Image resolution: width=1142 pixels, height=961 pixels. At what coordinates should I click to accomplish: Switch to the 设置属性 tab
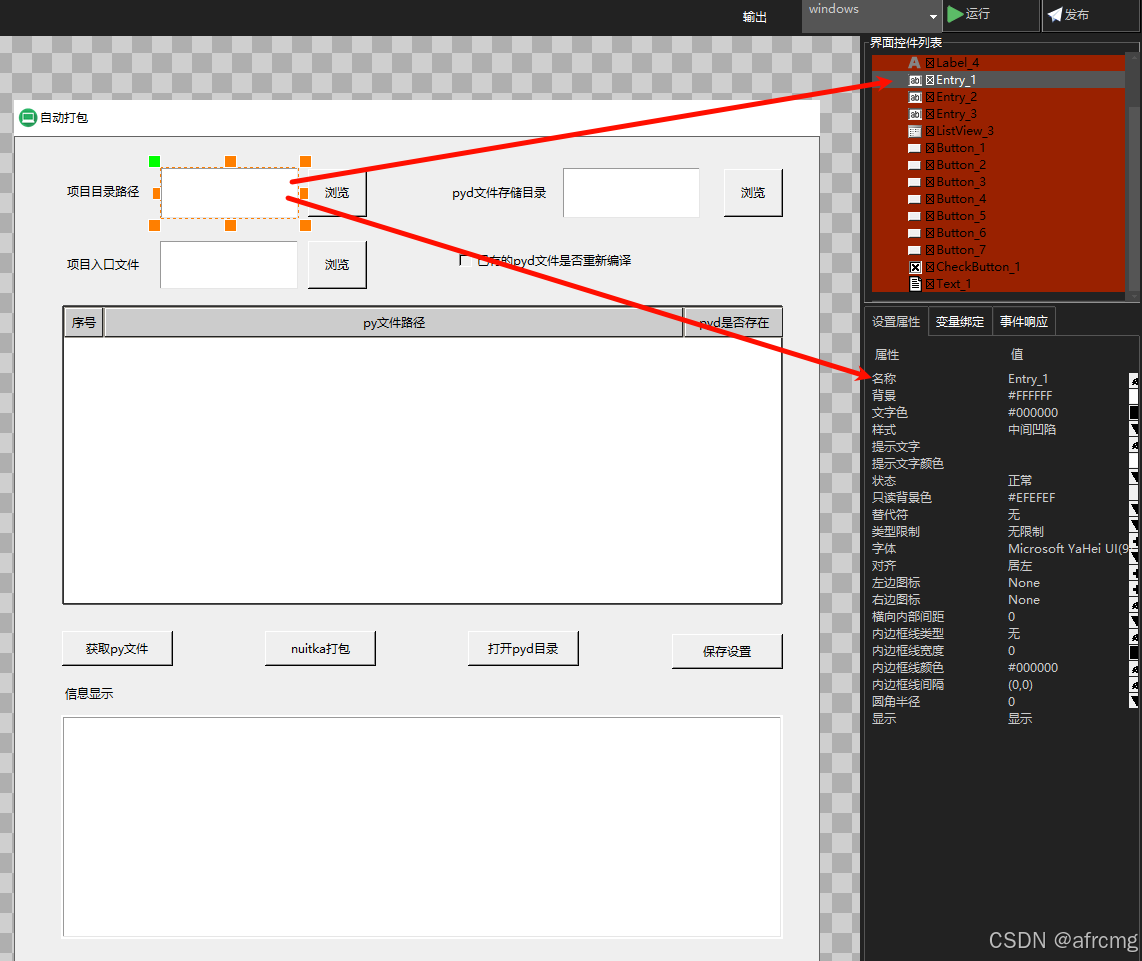896,322
